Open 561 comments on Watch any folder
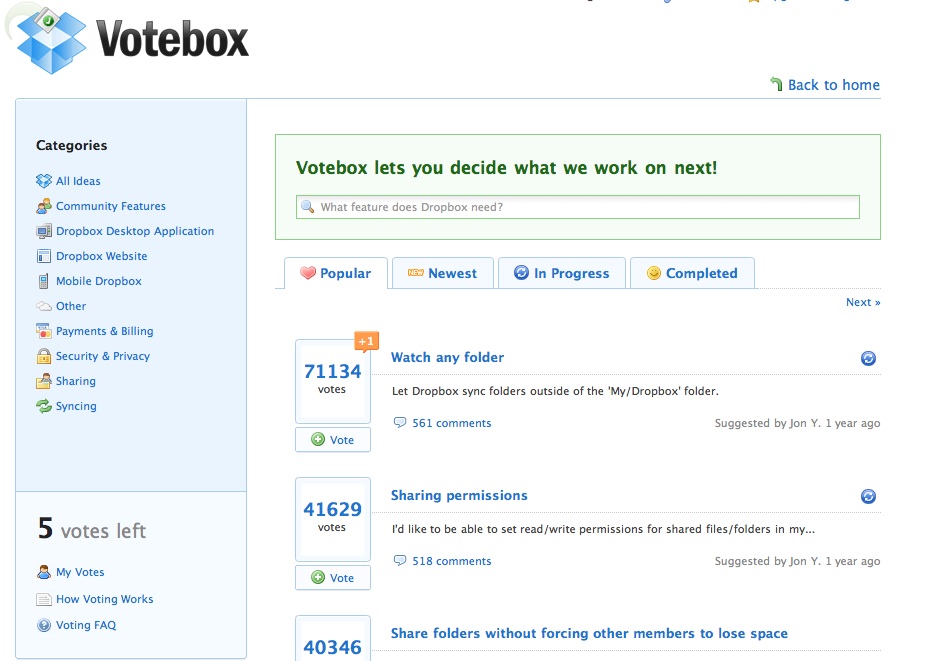This screenshot has height=661, width=925. click(451, 423)
